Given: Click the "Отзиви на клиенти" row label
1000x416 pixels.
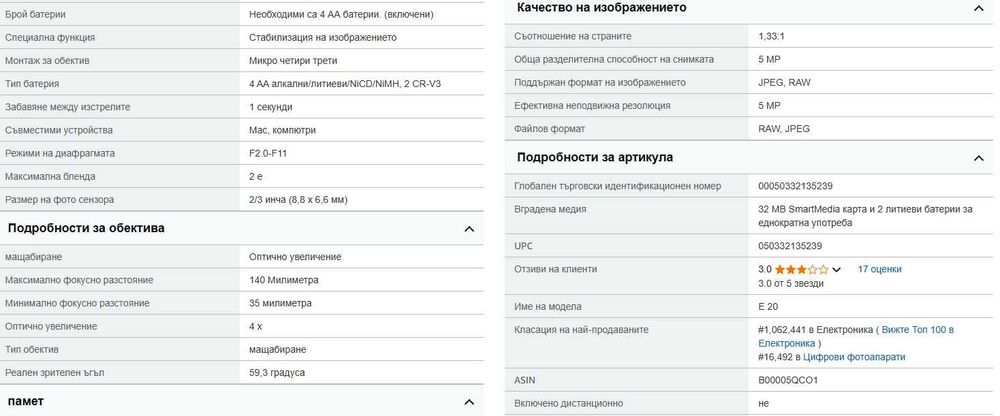Looking at the screenshot, I should (555, 270).
